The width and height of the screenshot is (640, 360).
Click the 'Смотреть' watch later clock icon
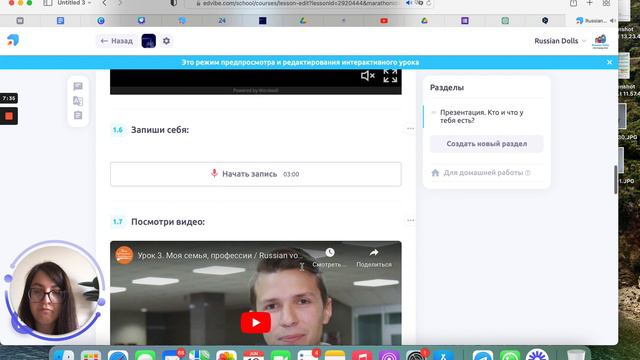click(330, 253)
